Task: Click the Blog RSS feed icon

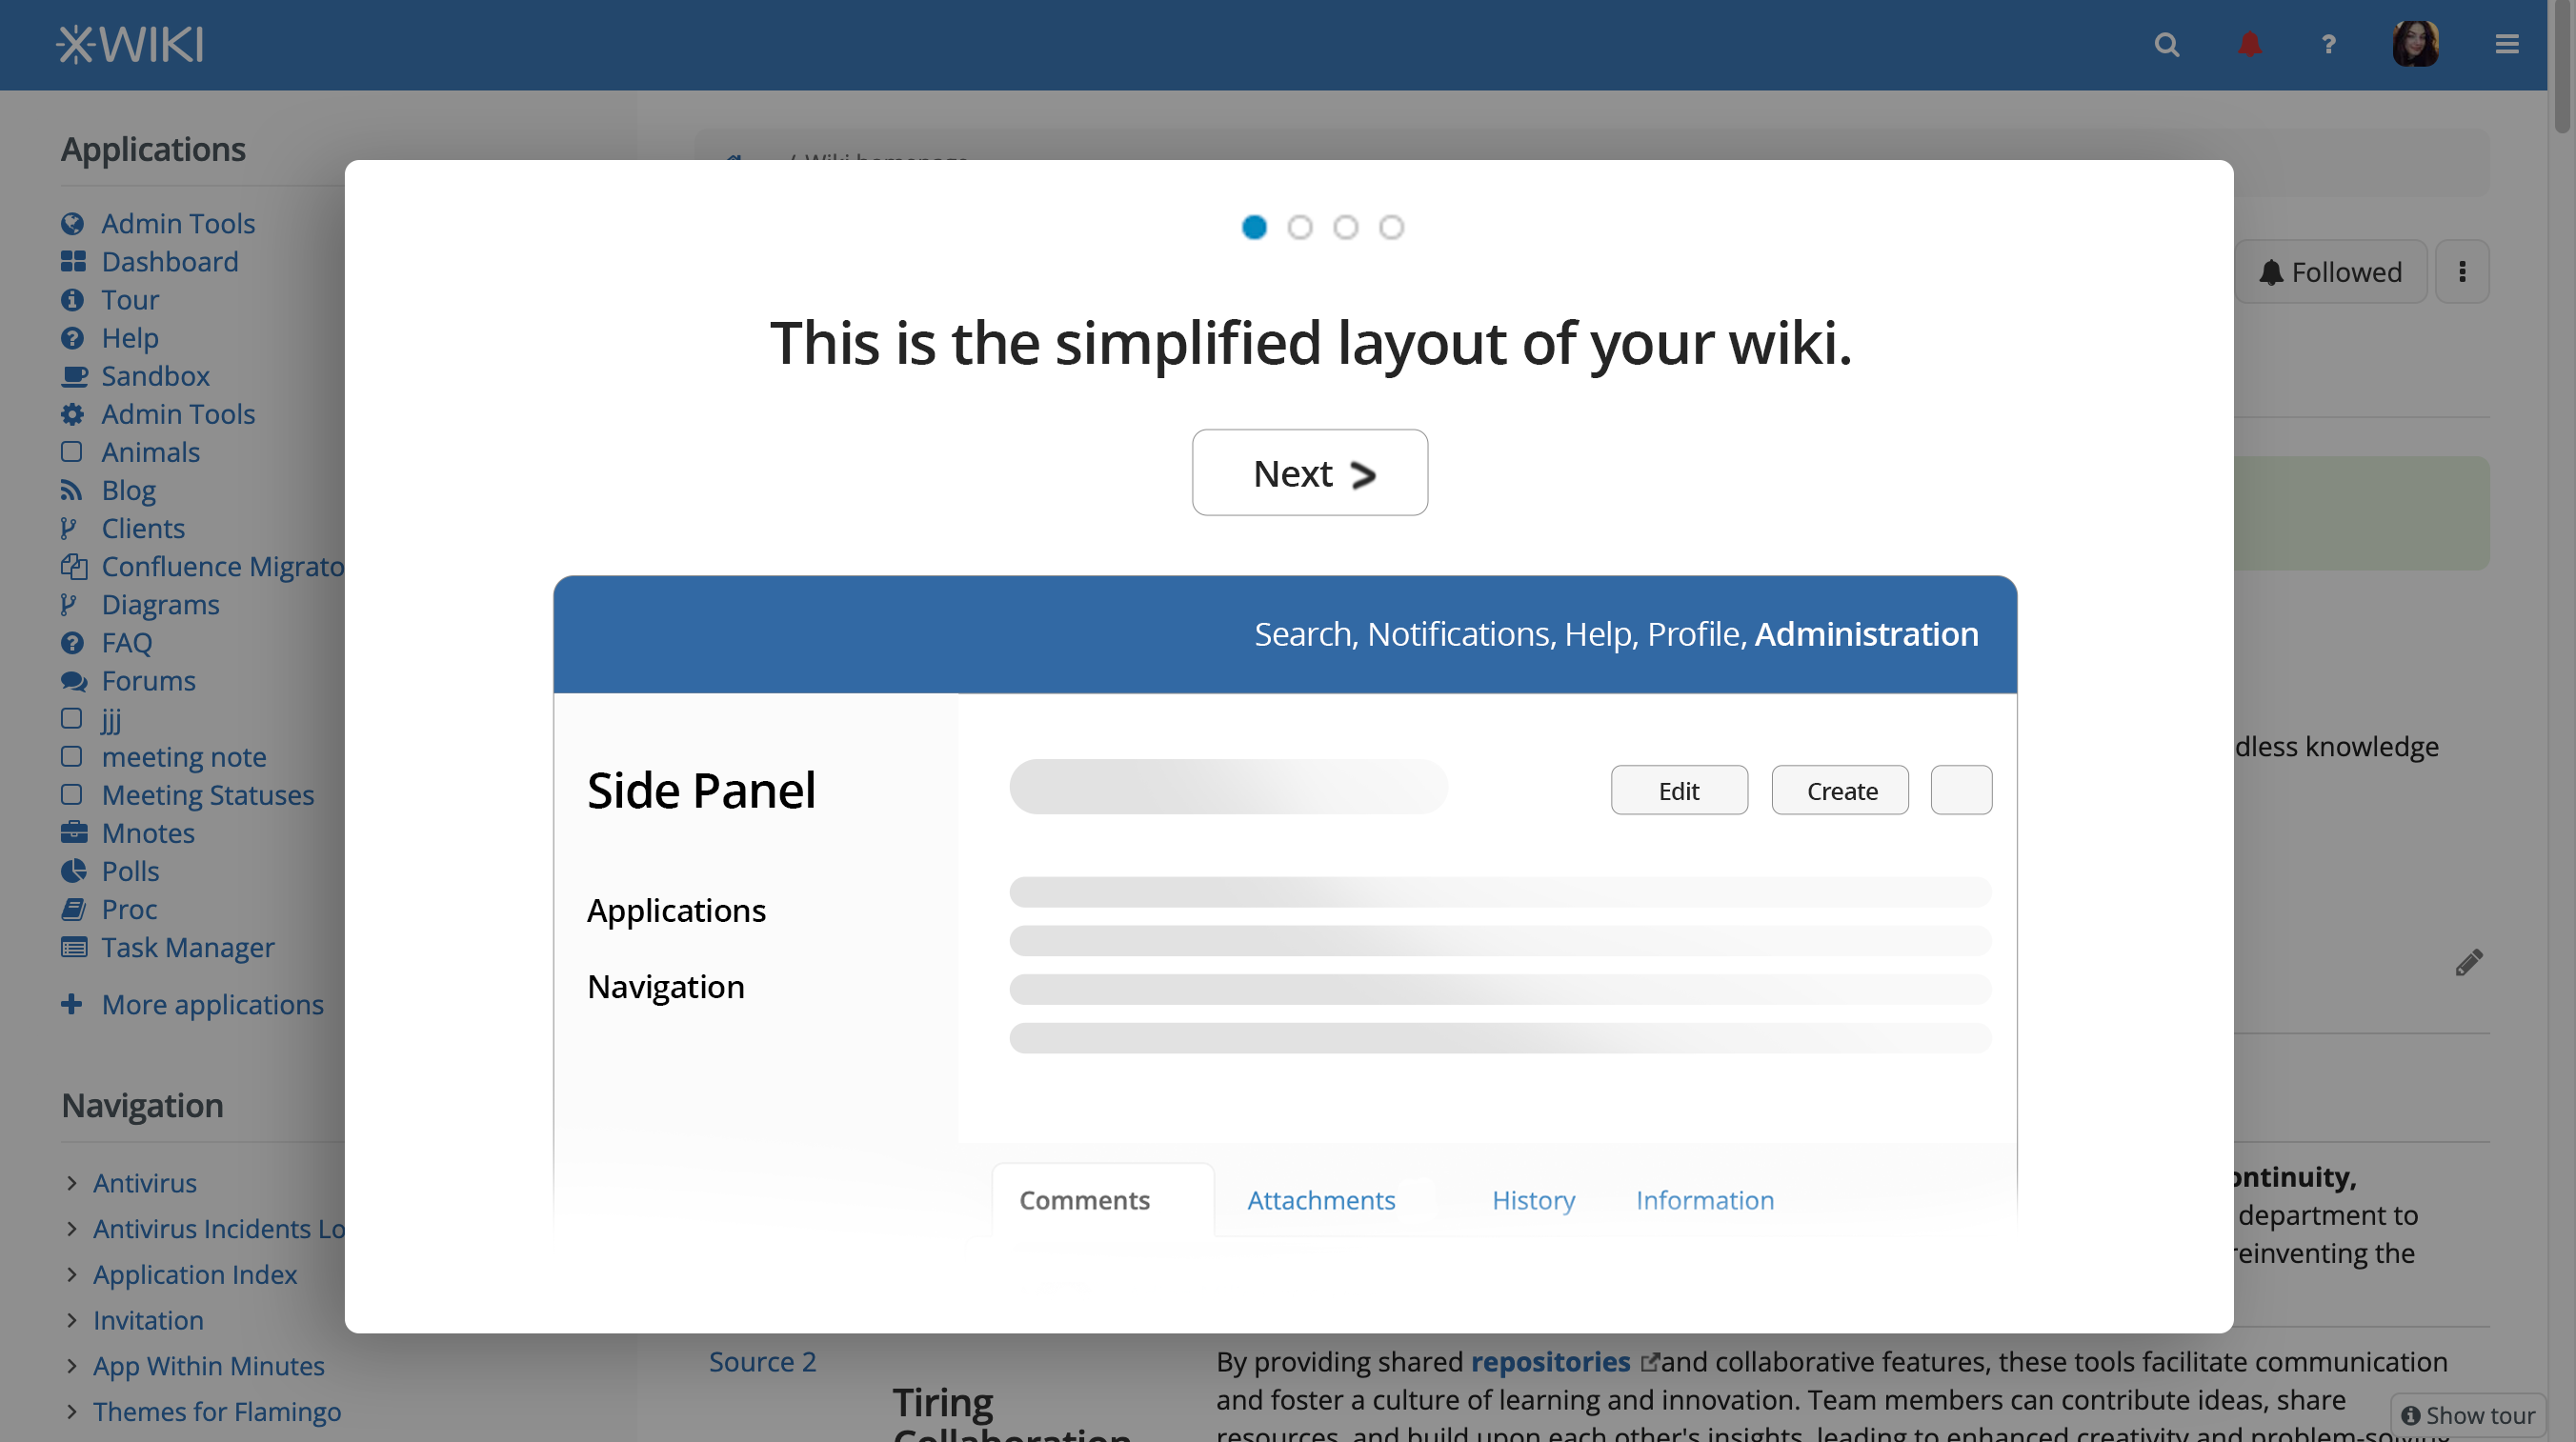Action: click(71, 490)
